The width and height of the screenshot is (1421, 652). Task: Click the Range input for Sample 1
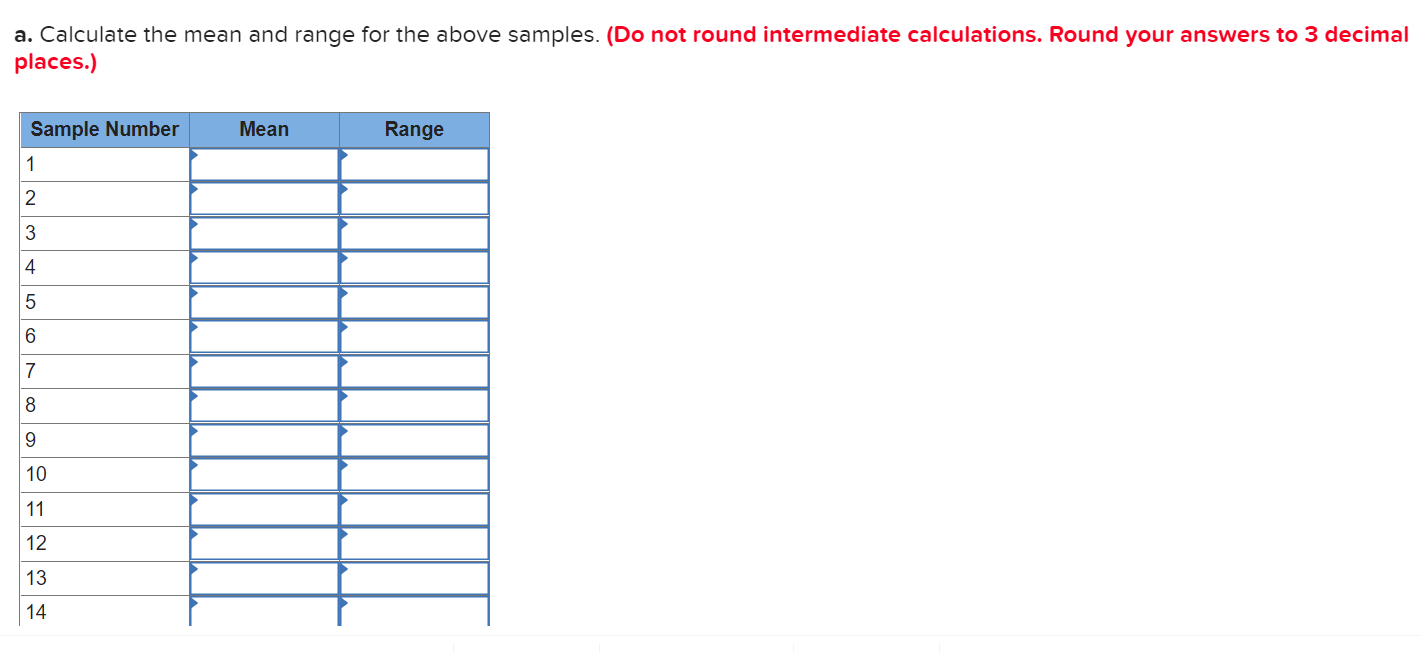click(x=414, y=163)
